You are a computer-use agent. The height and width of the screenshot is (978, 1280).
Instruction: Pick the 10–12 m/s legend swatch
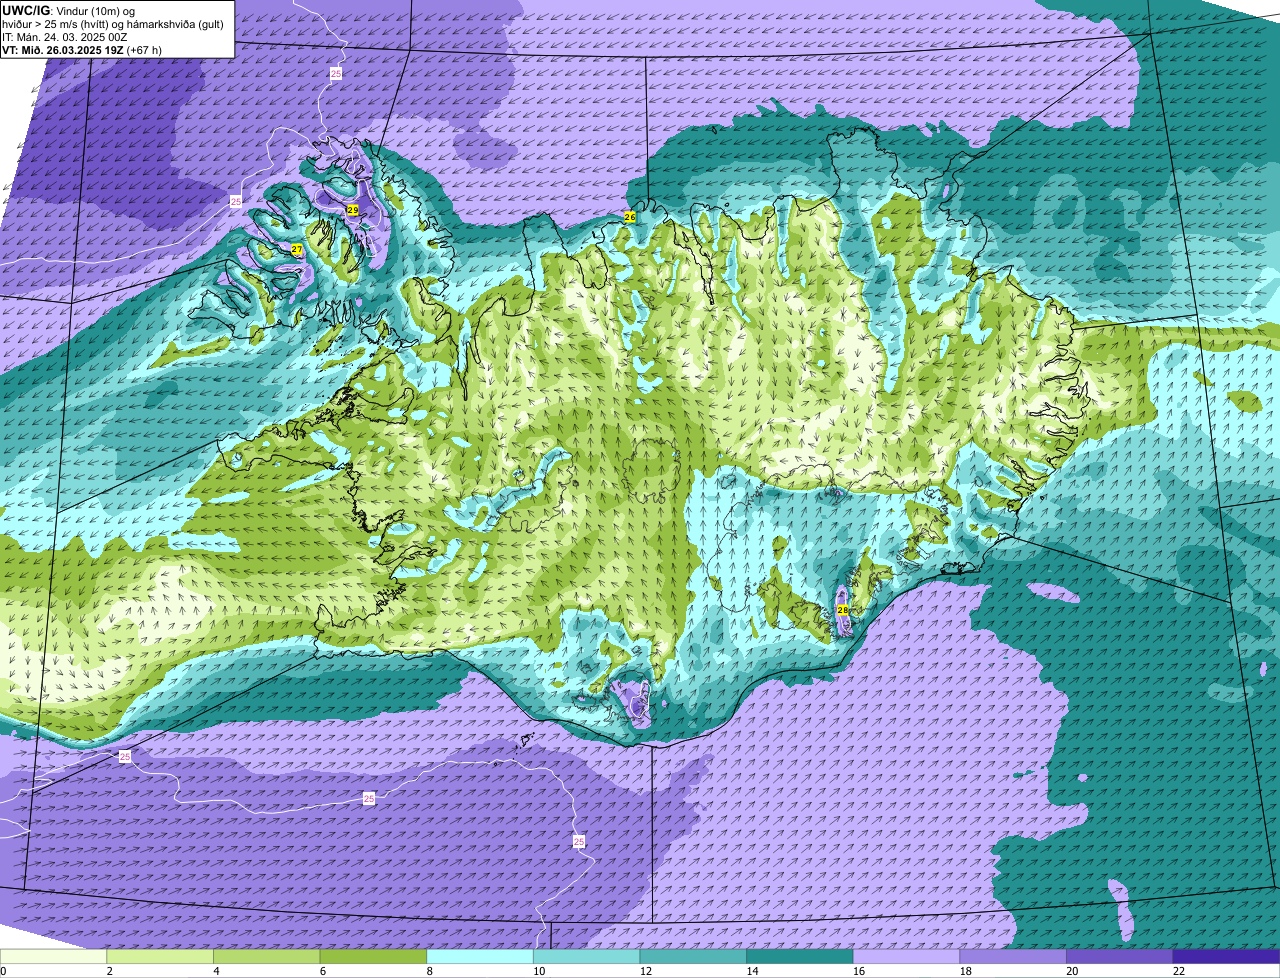pos(586,956)
